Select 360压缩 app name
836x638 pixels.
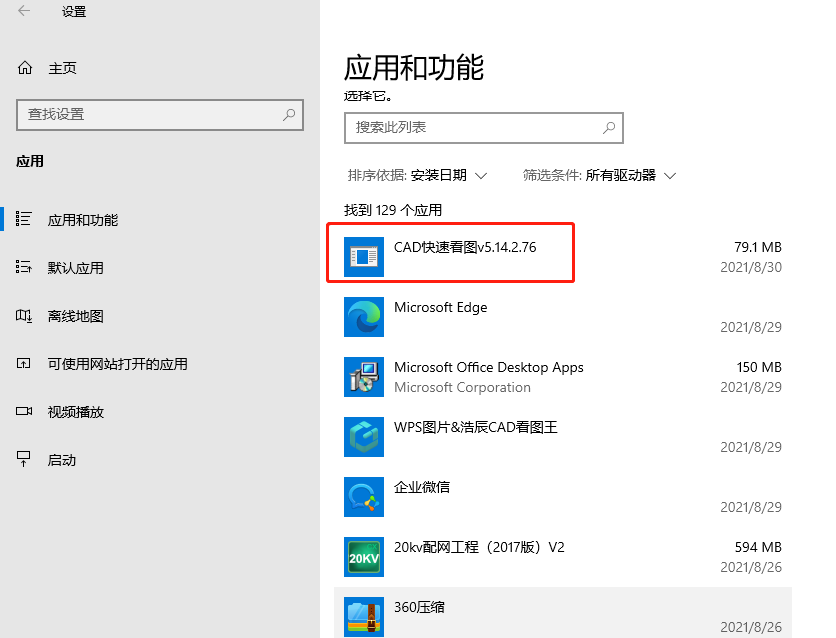tap(419, 607)
